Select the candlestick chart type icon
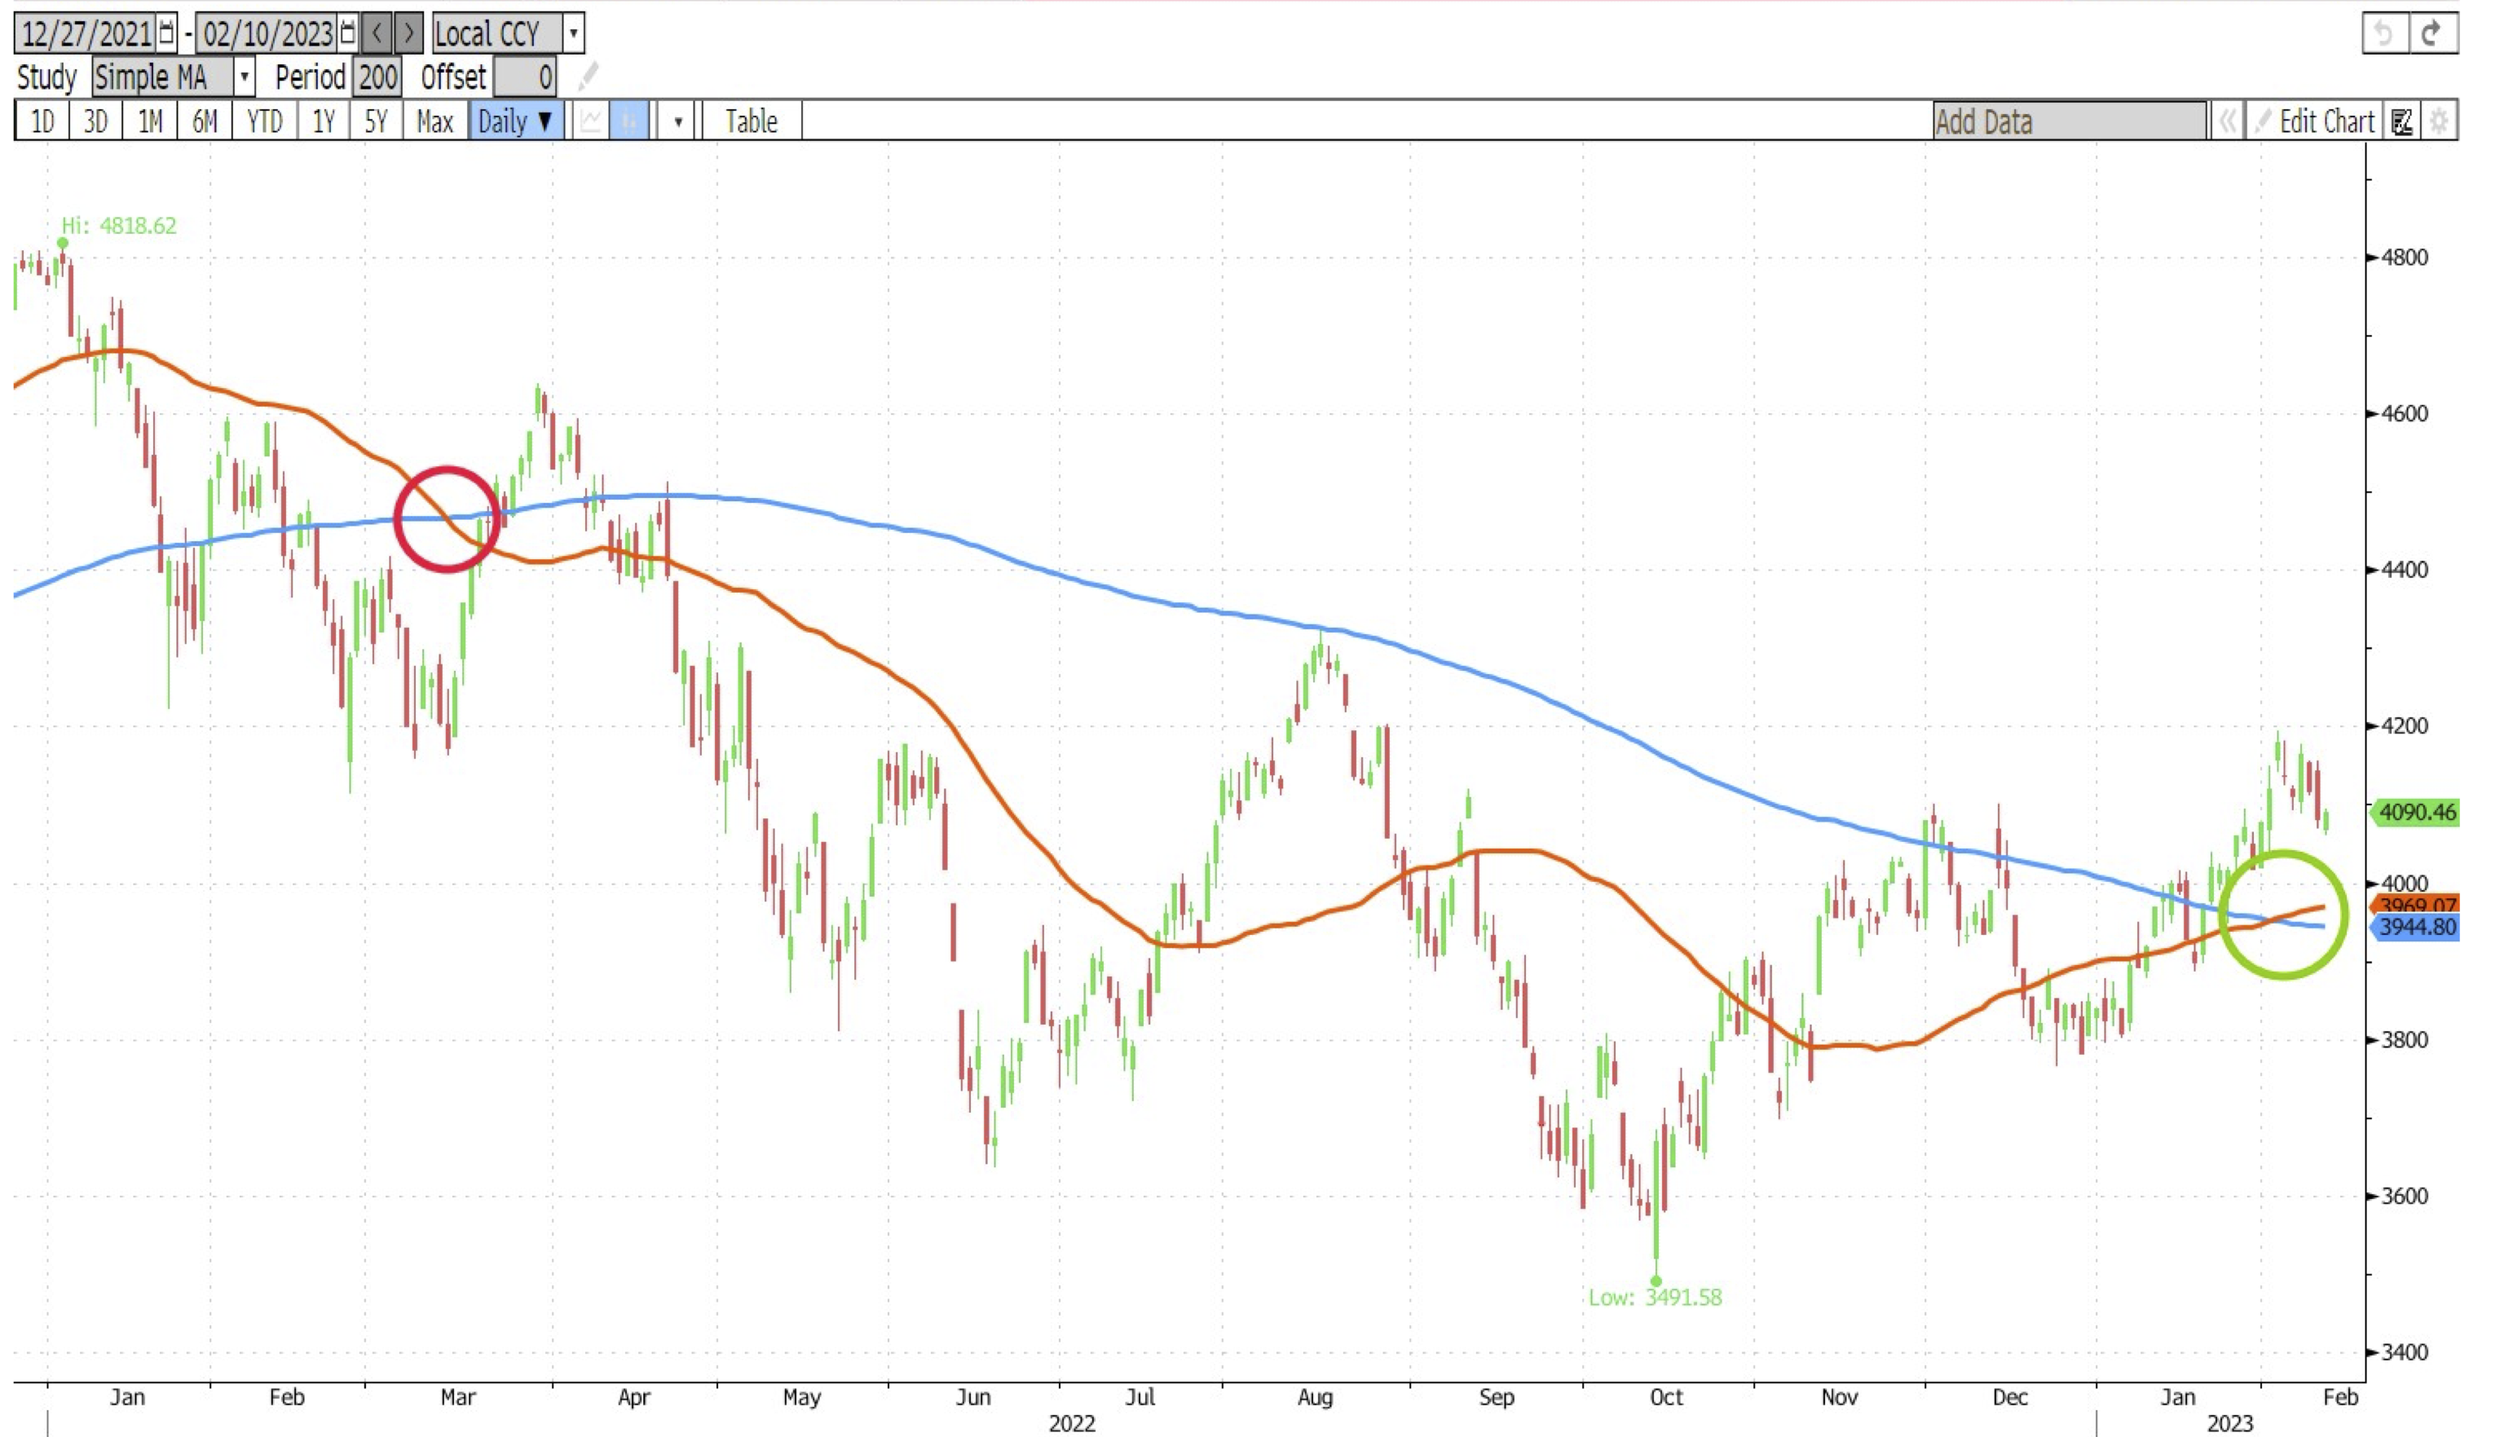The width and height of the screenshot is (2500, 1437). (x=629, y=121)
